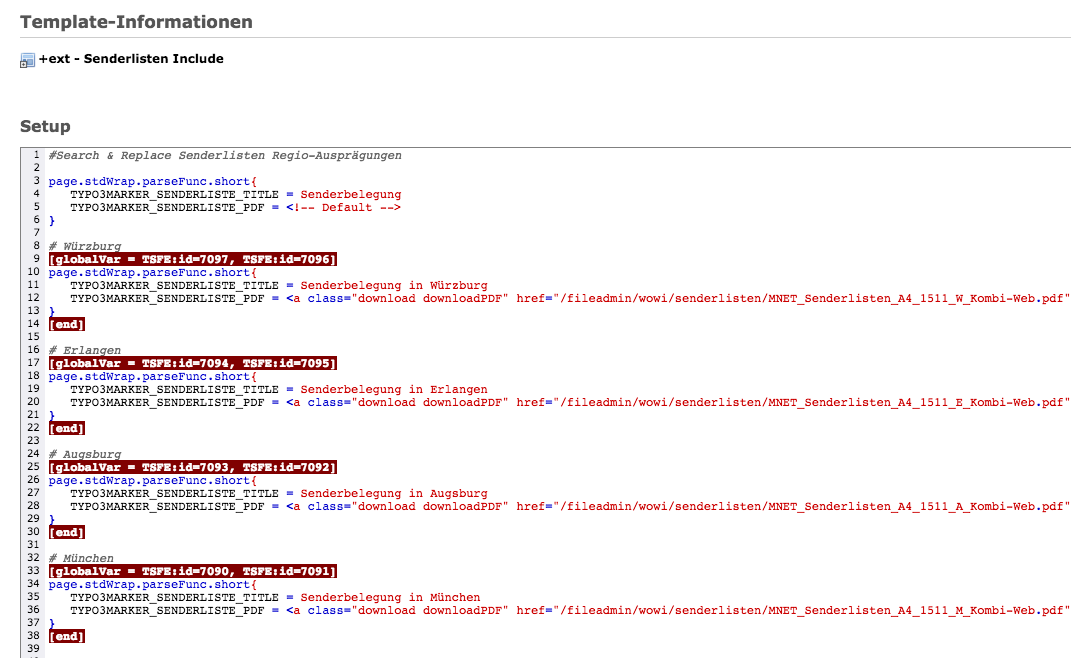Click the '# München' comment line

click(x=81, y=558)
